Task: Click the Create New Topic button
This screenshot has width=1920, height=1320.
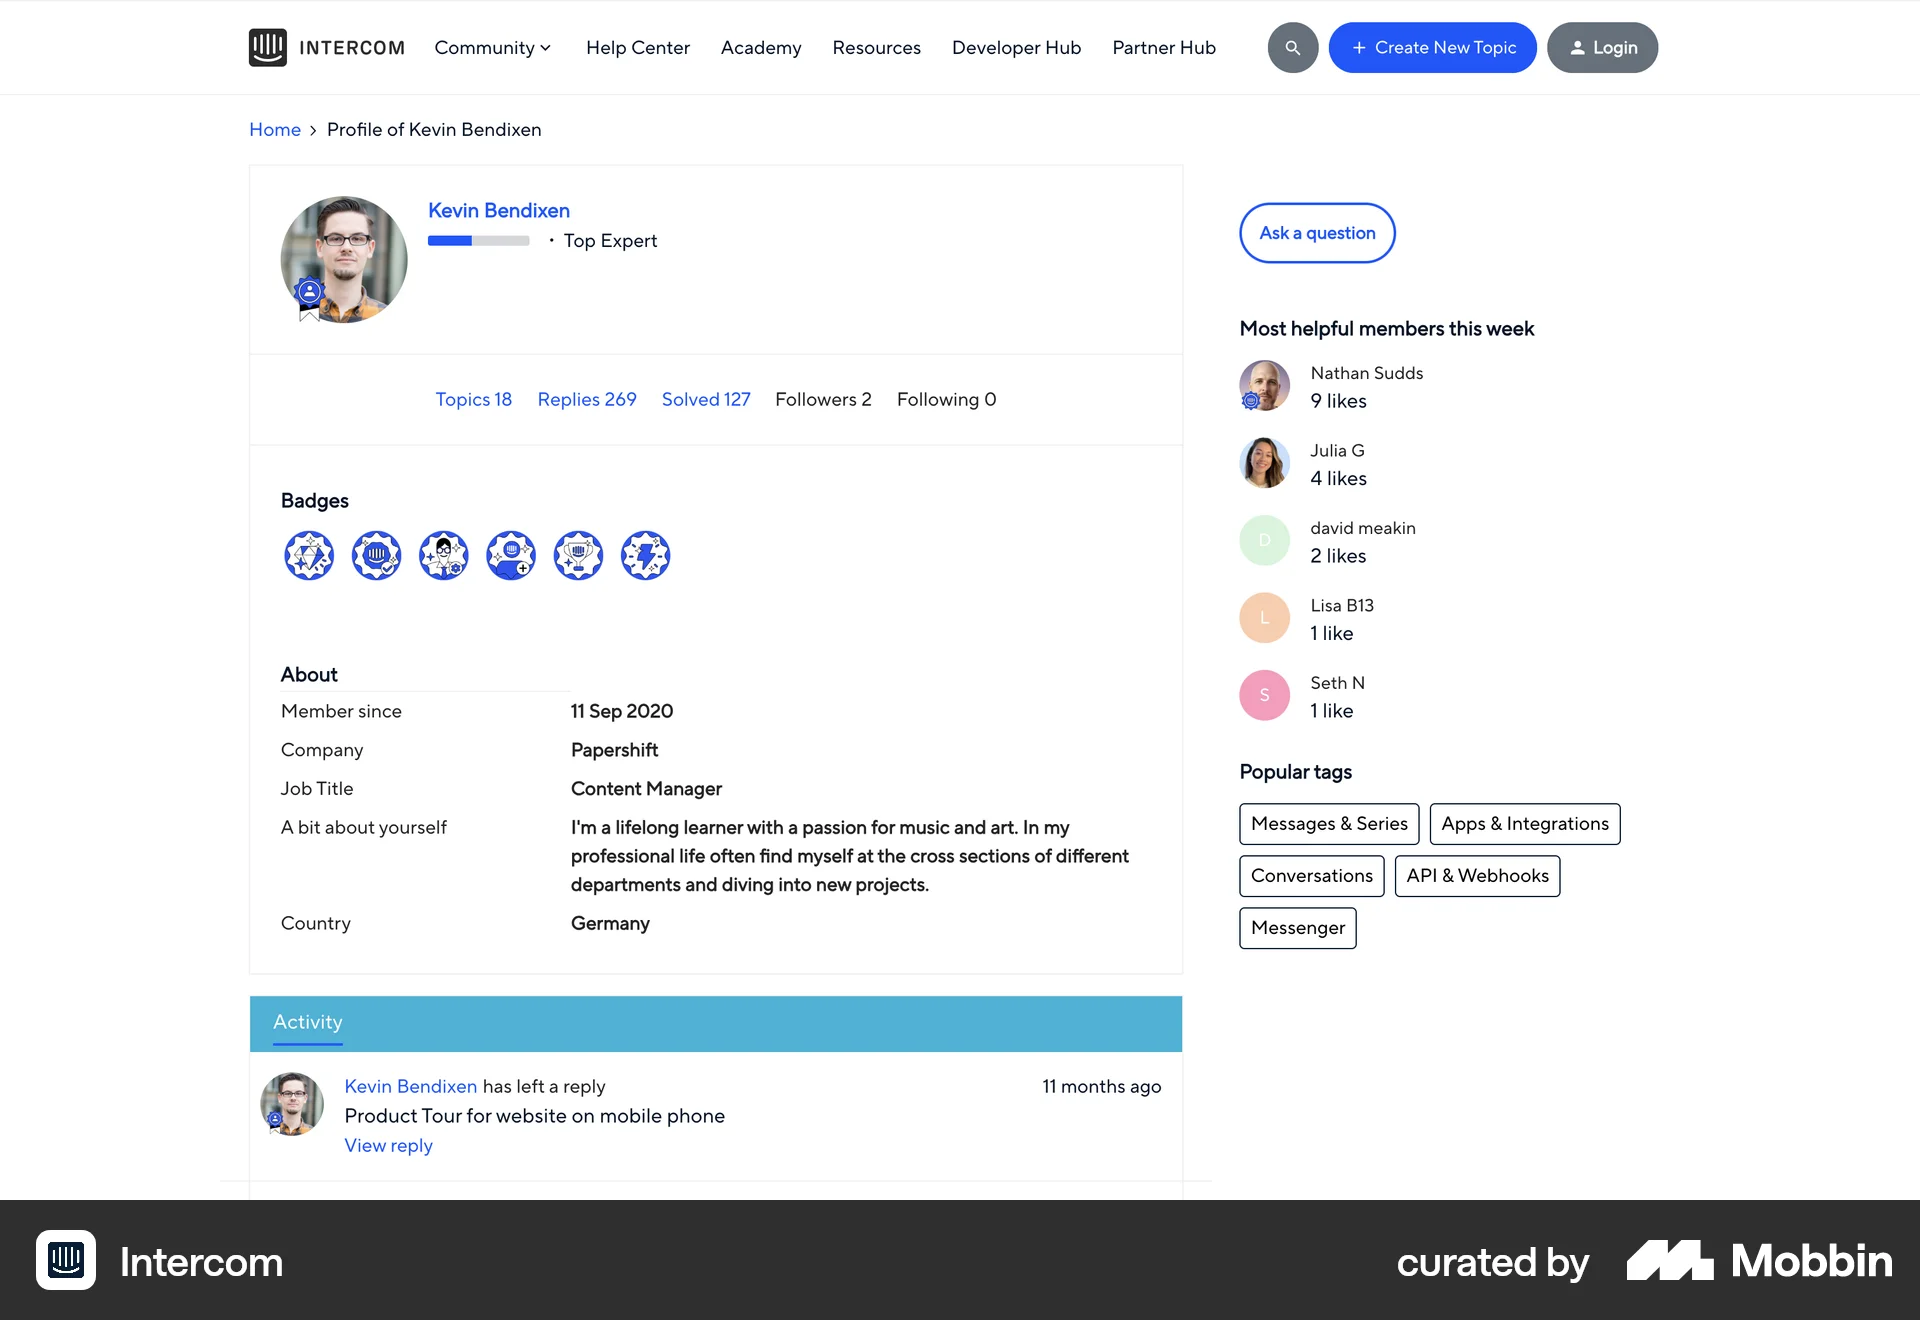Action: pyautogui.click(x=1432, y=47)
